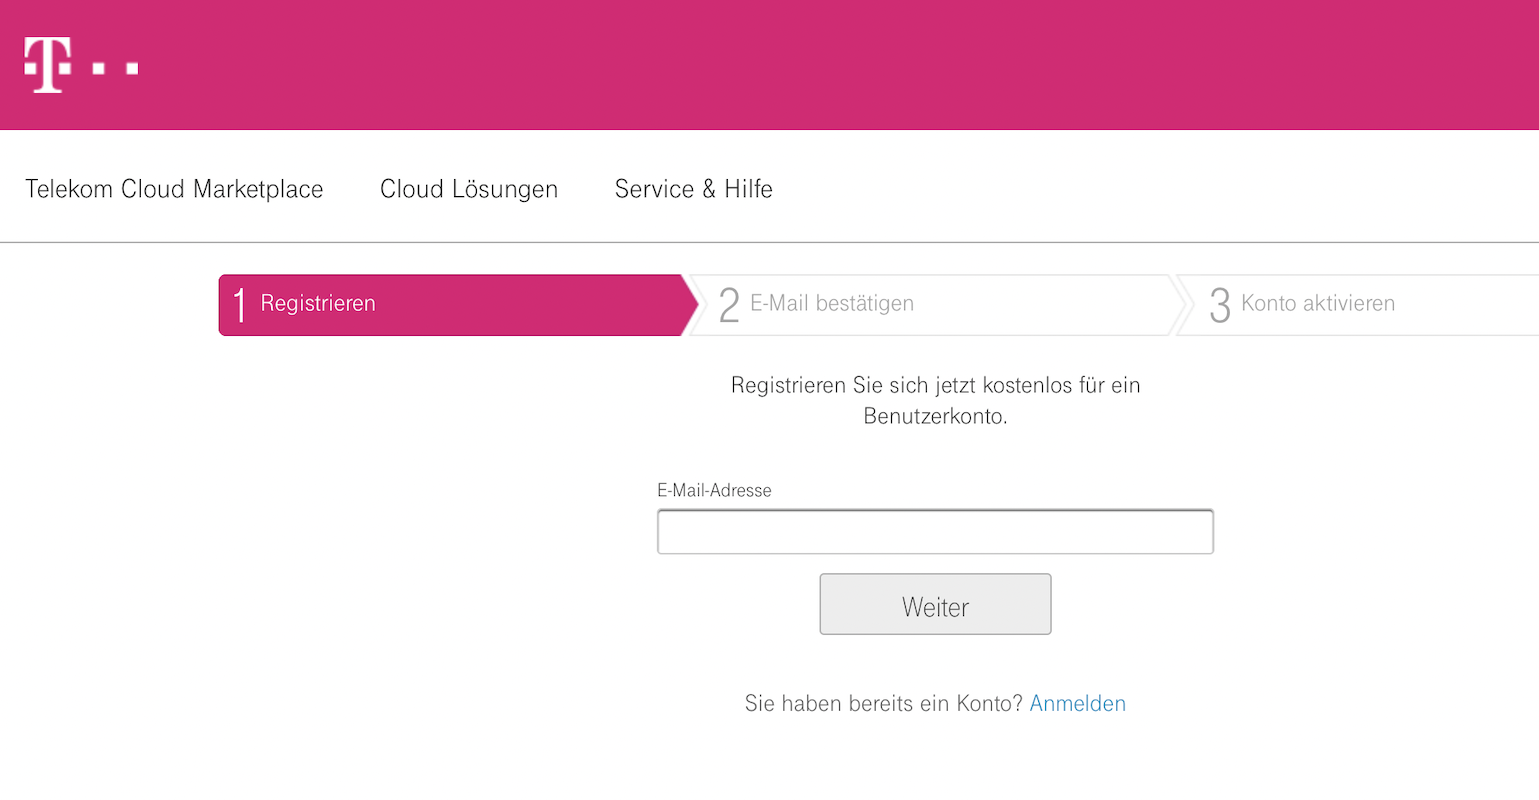The image size is (1539, 800).
Task: Click the empty magenta header banner area
Action: point(800,65)
